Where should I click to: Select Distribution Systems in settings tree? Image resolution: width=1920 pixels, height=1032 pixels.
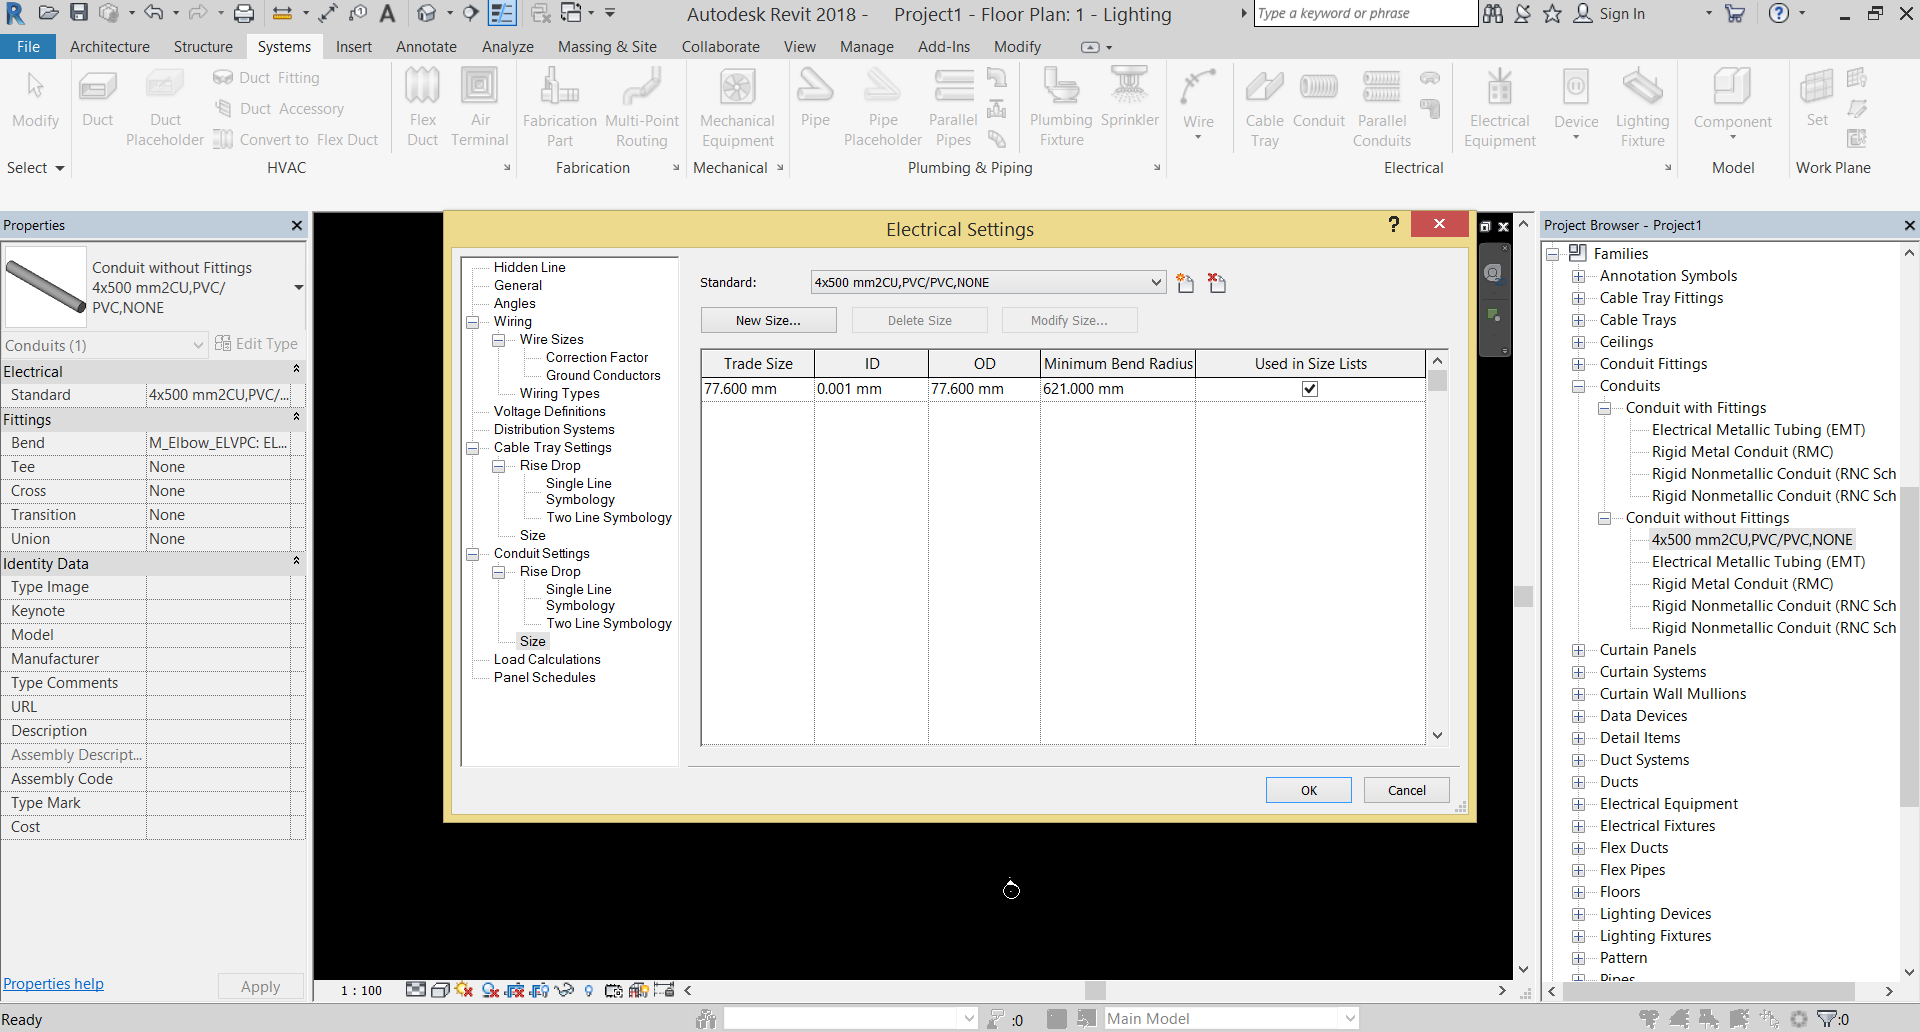554,430
